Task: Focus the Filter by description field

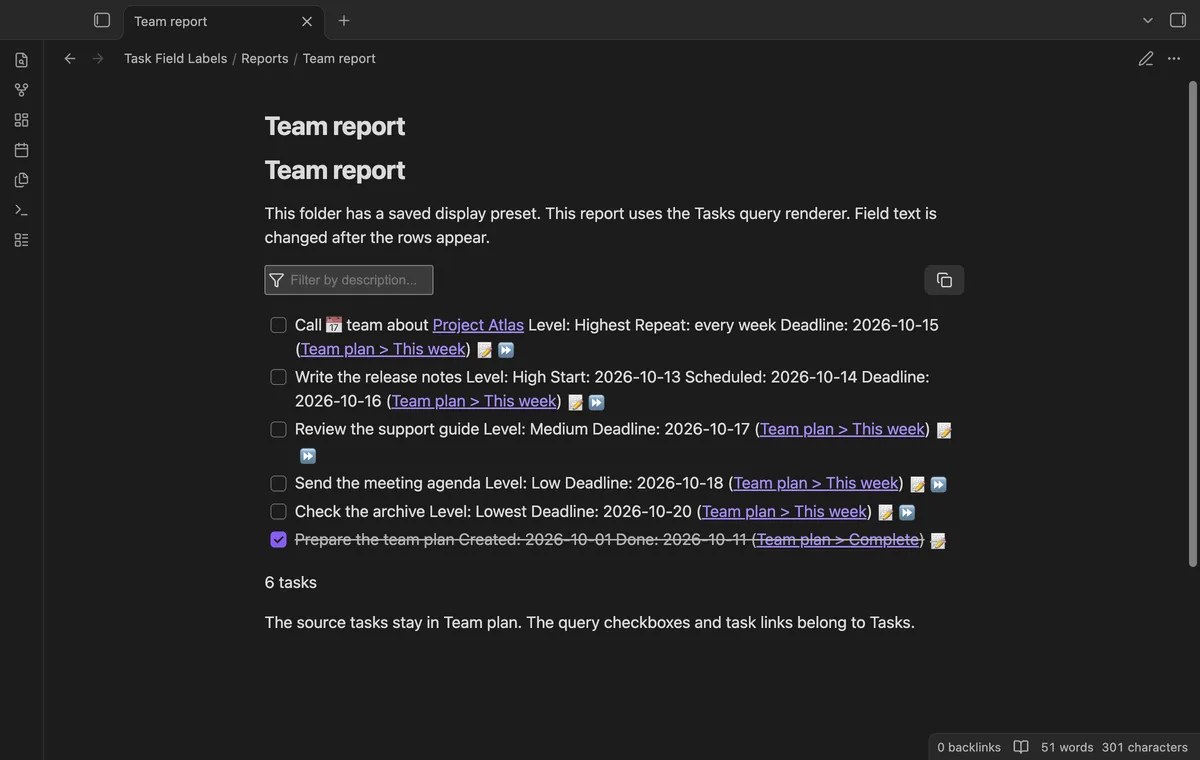Action: 349,280
